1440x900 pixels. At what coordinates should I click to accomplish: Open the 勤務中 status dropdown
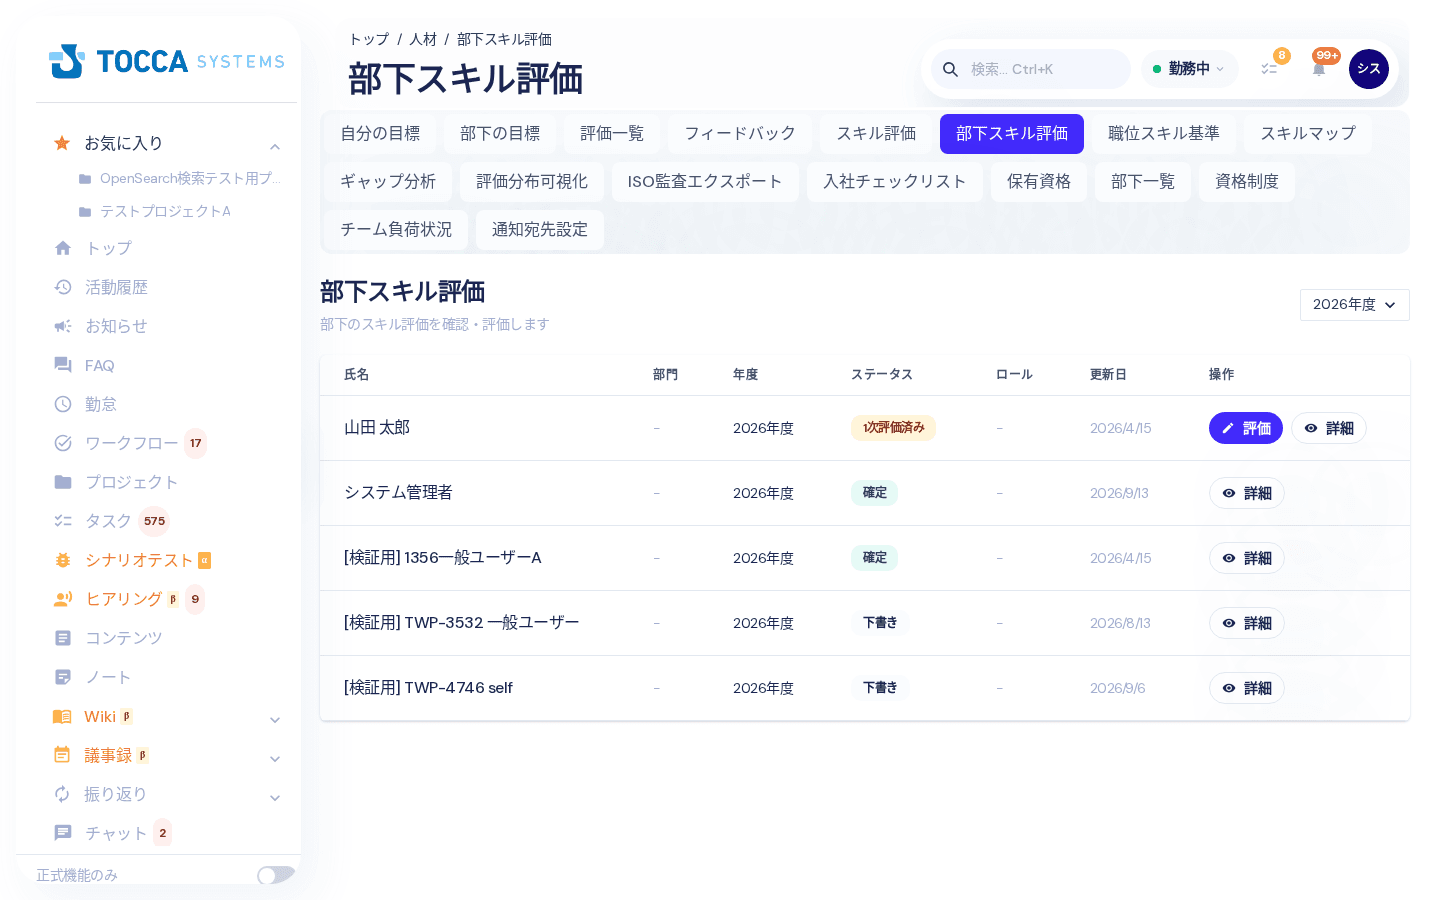1189,69
